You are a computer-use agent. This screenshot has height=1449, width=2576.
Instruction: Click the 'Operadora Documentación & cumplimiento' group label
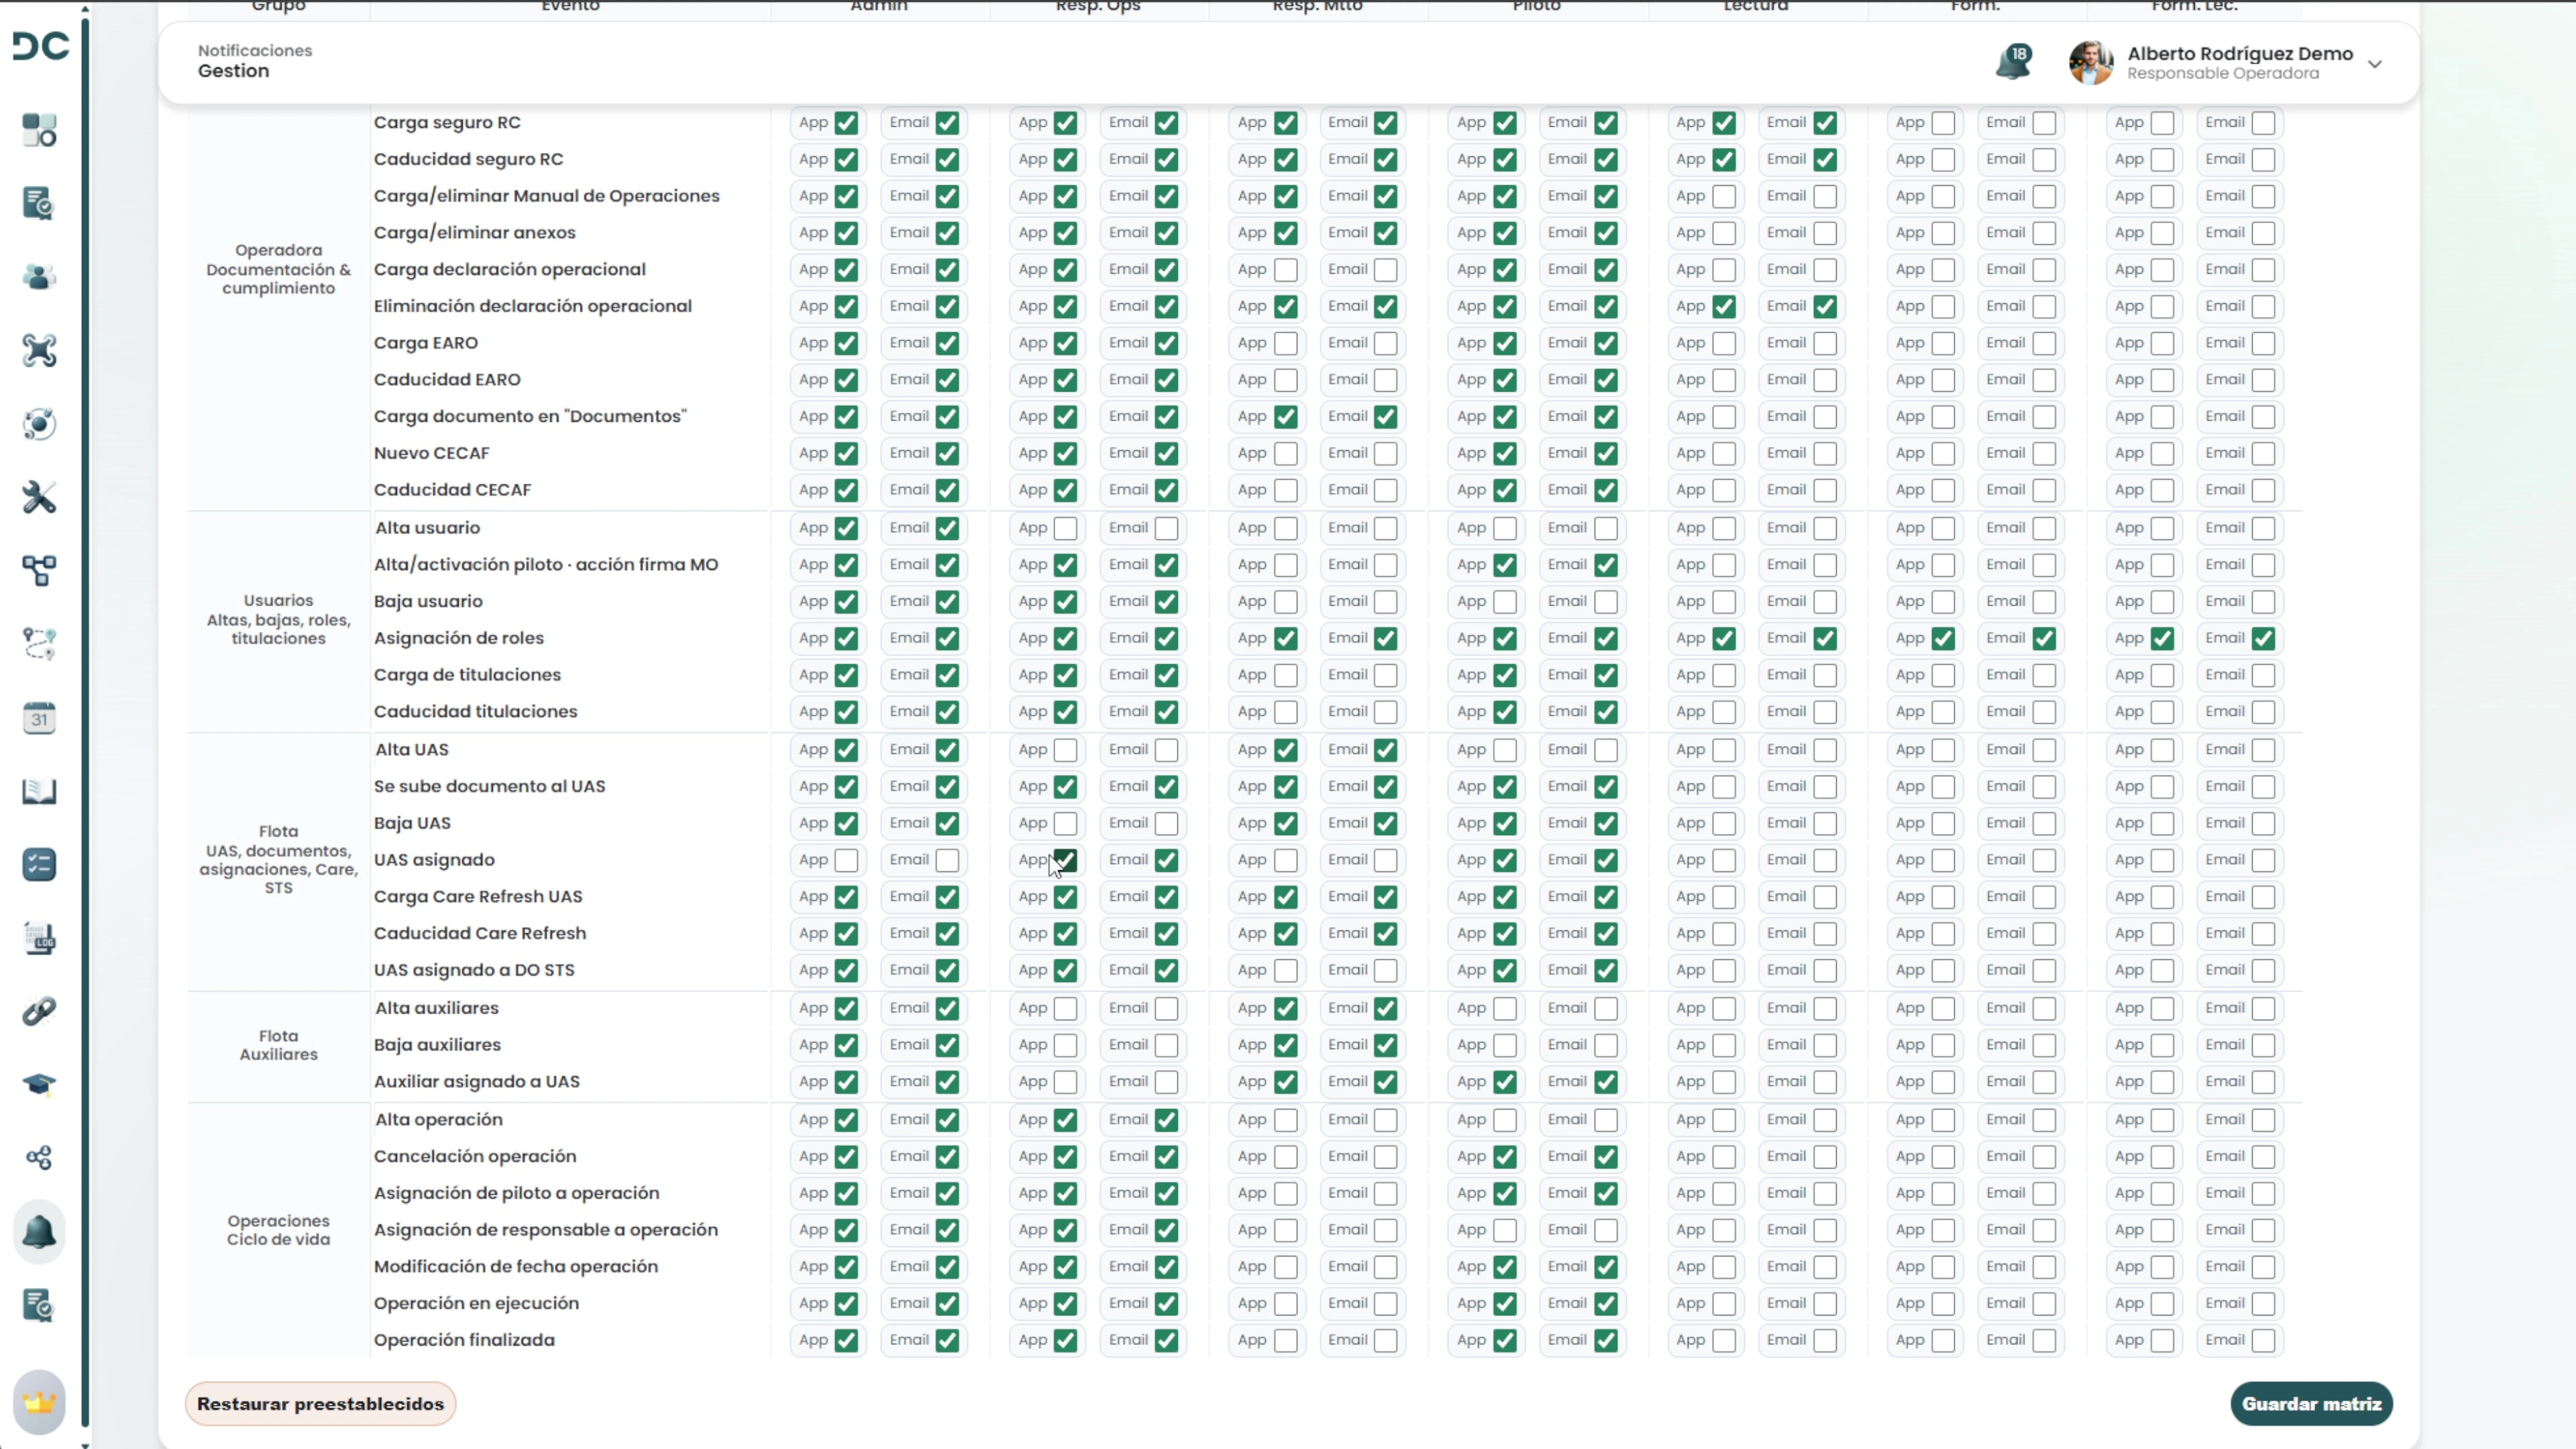[278, 269]
